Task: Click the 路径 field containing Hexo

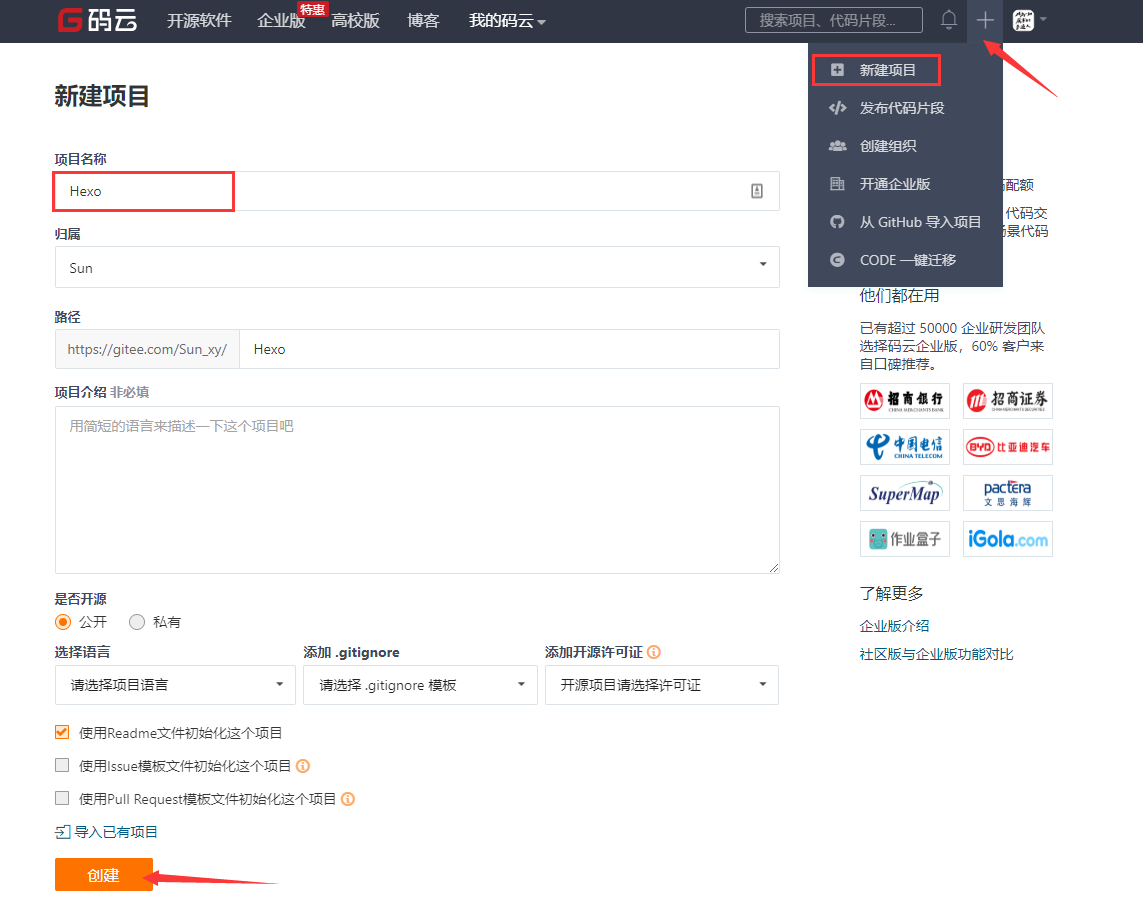Action: click(509, 349)
